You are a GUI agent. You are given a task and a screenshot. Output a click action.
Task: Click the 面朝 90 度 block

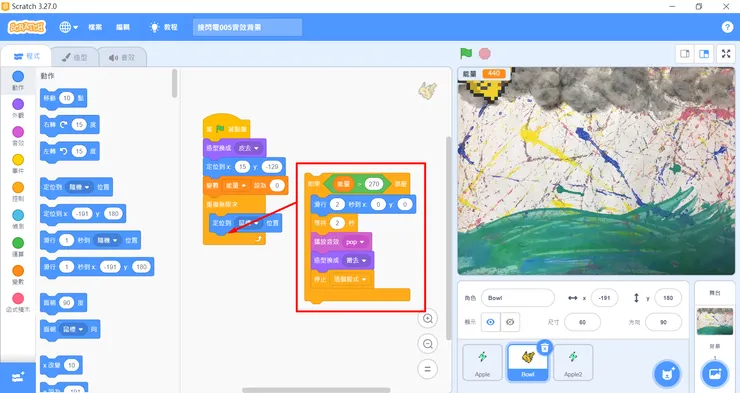click(x=63, y=303)
